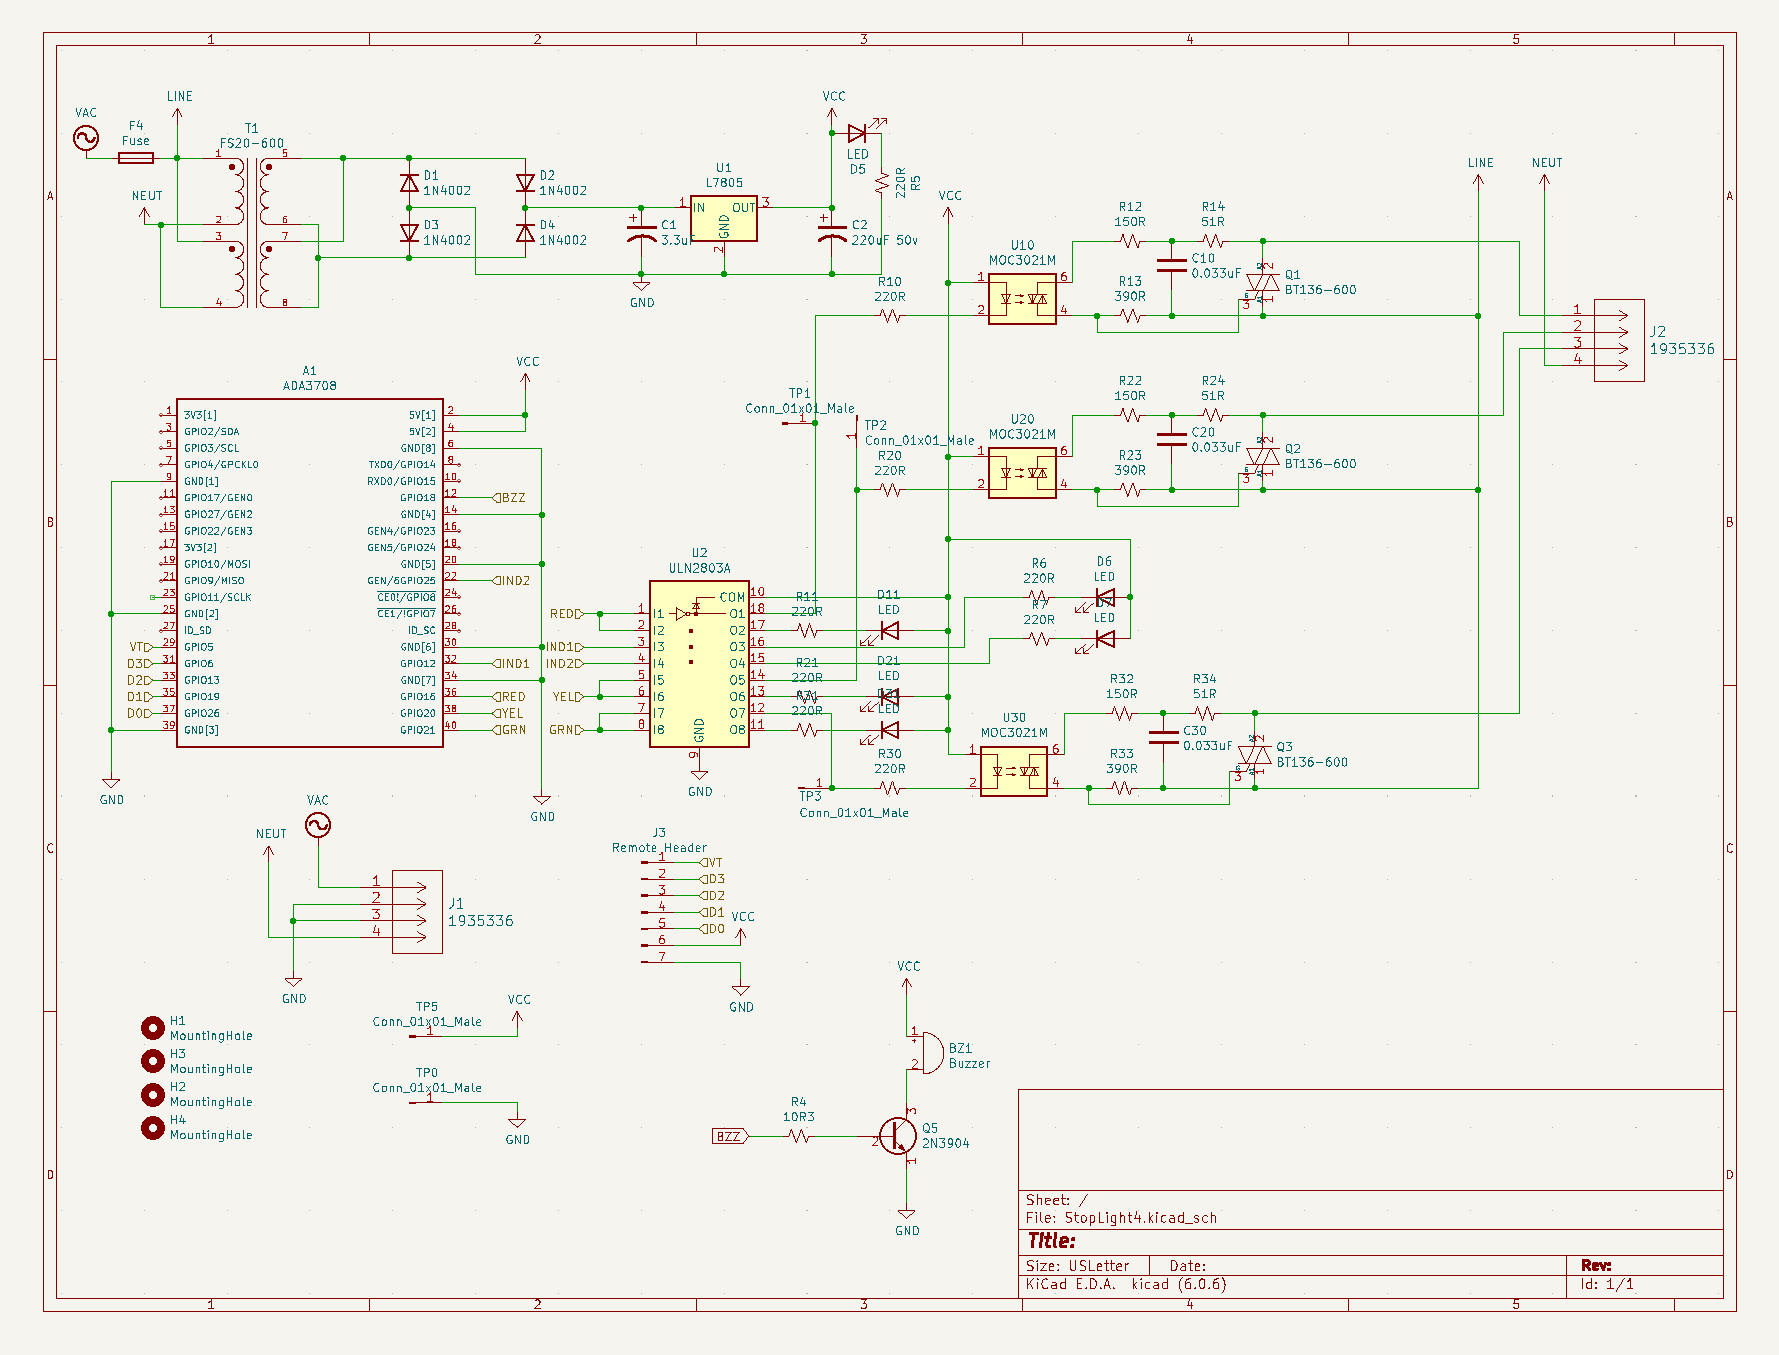Select resistor R13 390R
Image resolution: width=1779 pixels, height=1355 pixels.
click(1130, 316)
